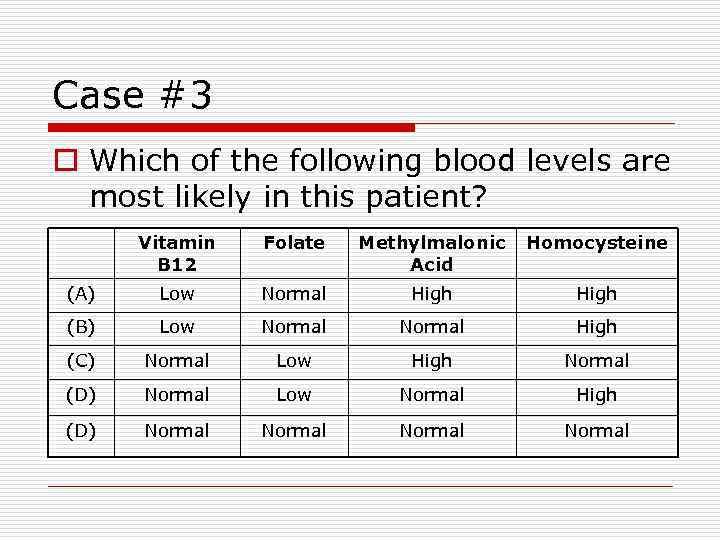Choose the (C) answer row label

(x=81, y=361)
